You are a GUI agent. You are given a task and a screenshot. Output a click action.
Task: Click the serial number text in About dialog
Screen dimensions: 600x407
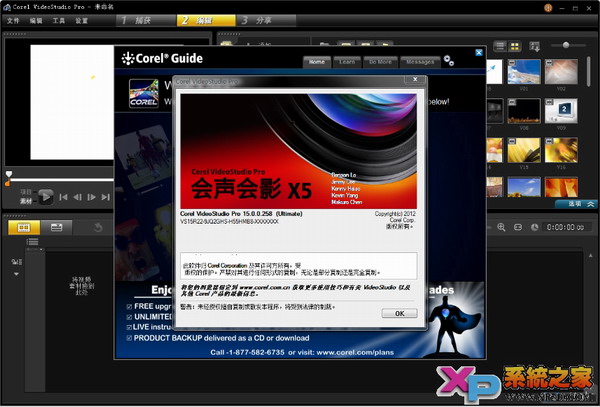tap(229, 221)
